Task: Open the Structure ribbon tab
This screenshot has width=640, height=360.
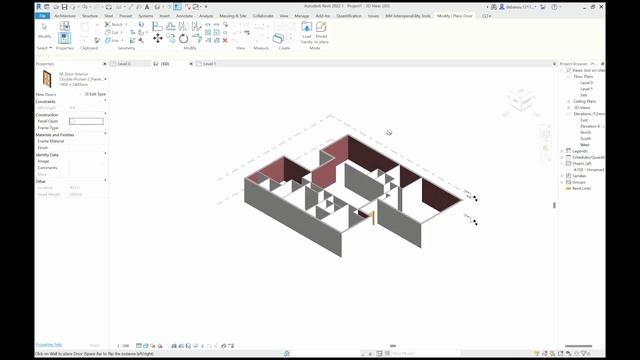Action: point(90,16)
